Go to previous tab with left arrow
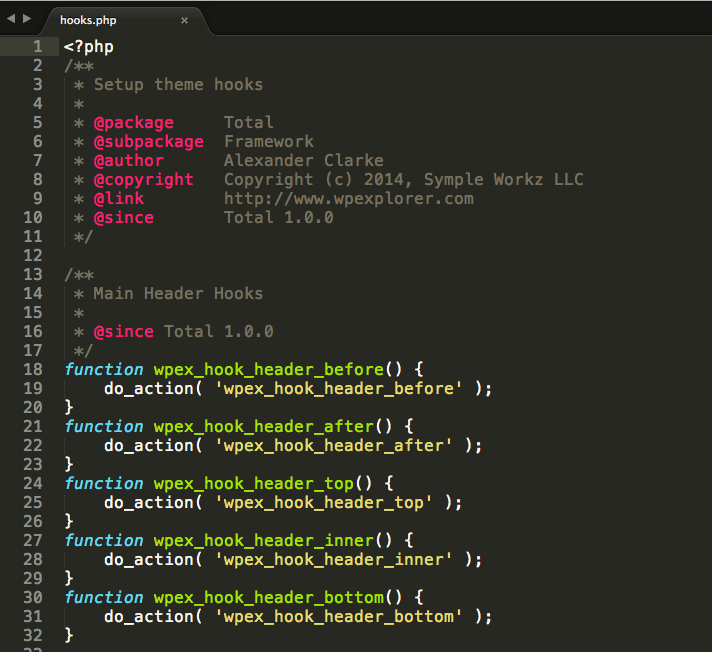Image resolution: width=712 pixels, height=652 pixels. pyautogui.click(x=11, y=19)
